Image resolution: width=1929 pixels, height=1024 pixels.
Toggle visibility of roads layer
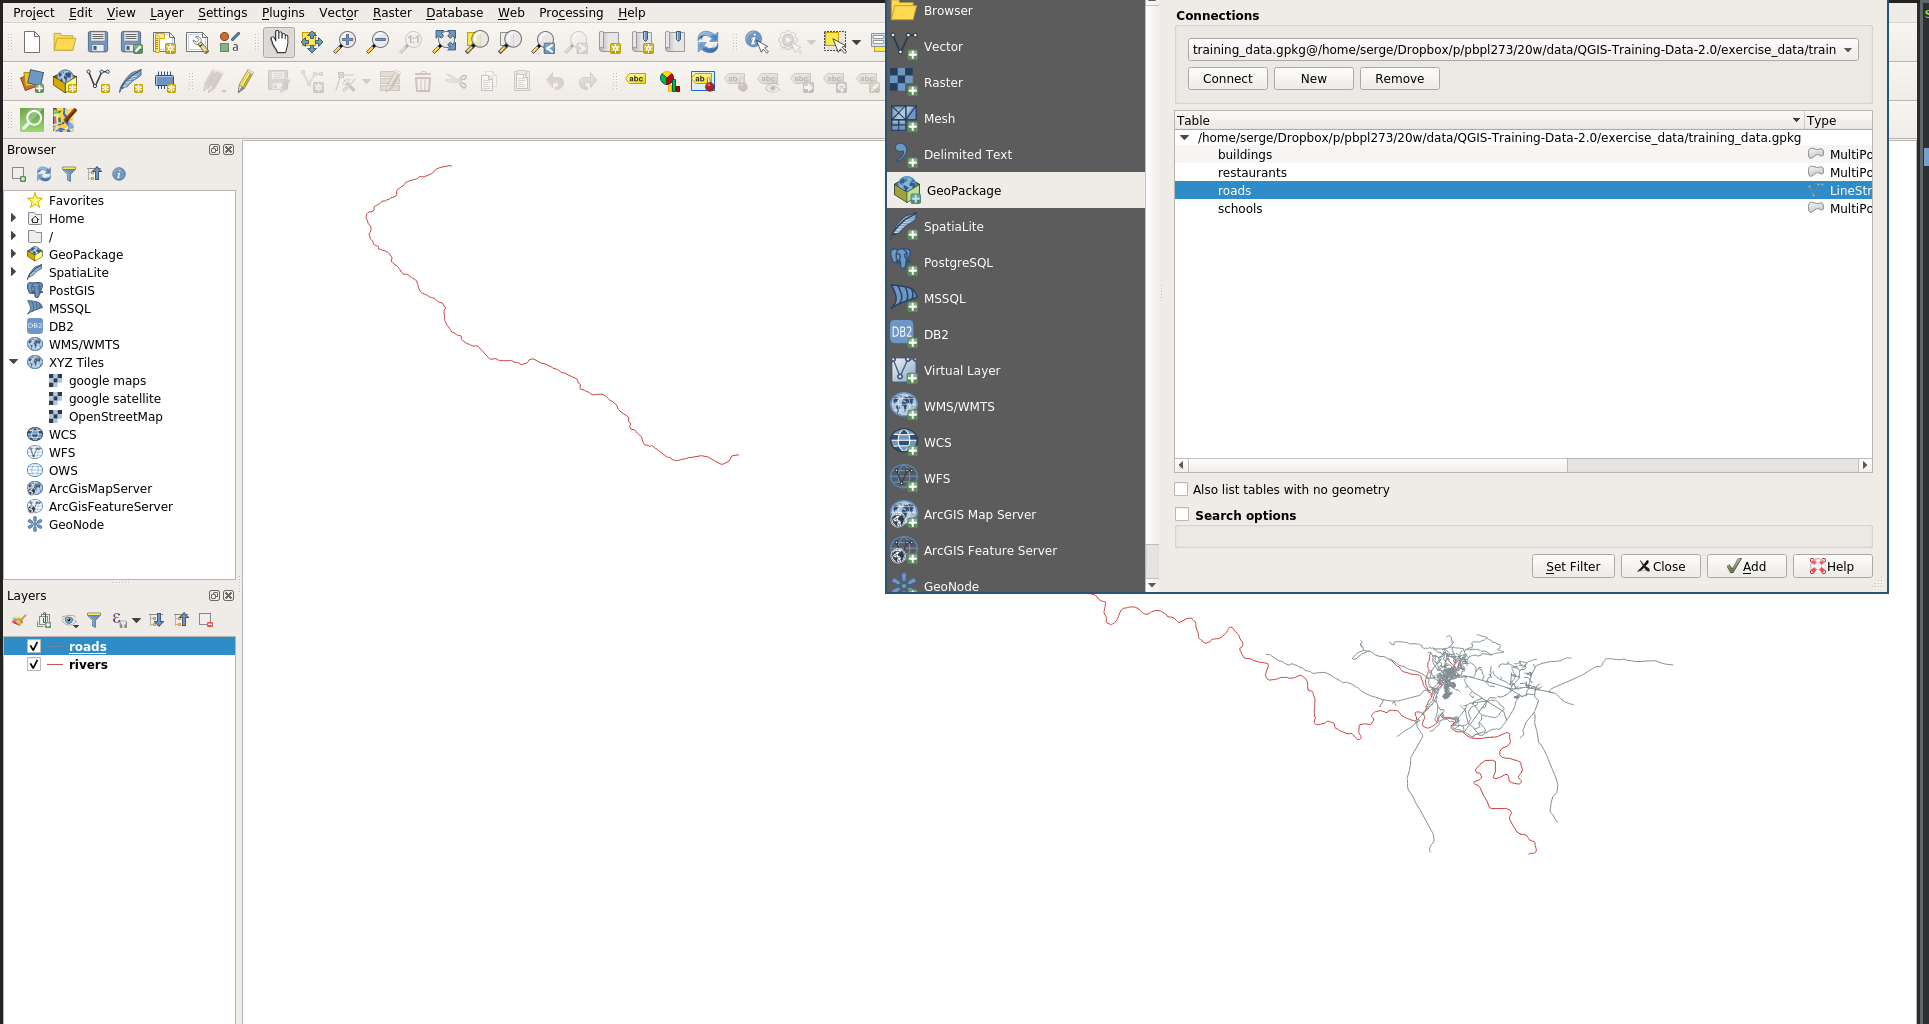tap(34, 647)
